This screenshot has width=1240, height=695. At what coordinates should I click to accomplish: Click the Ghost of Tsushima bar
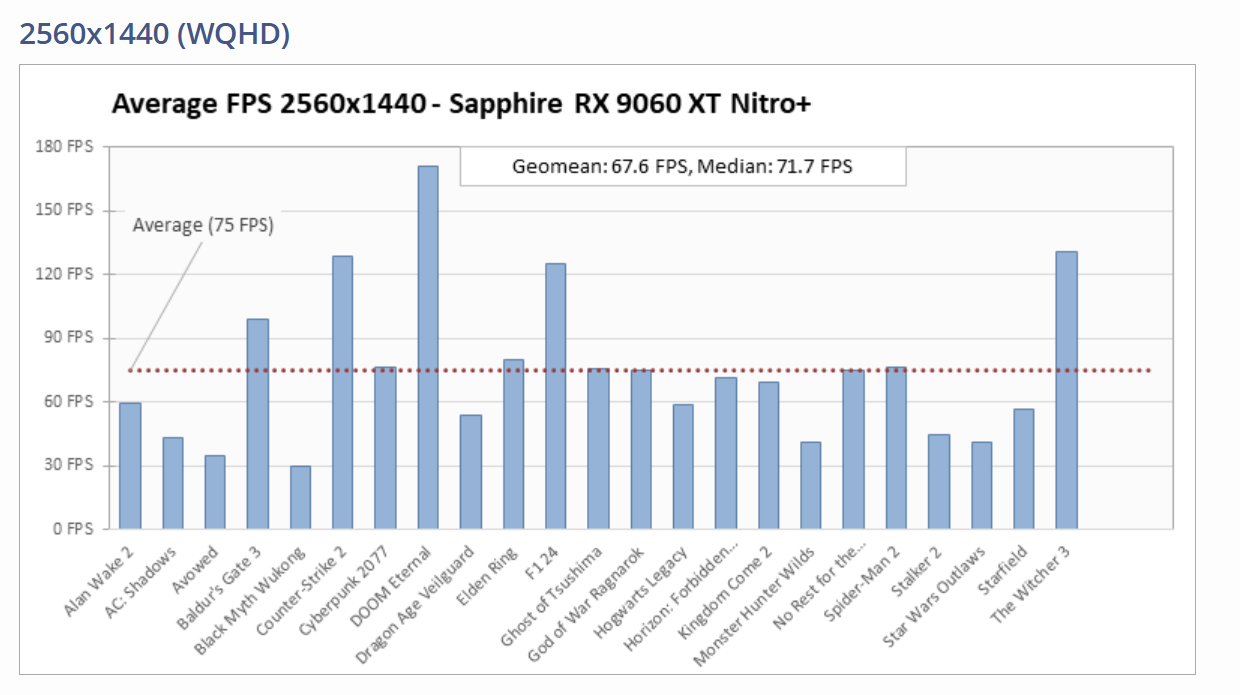598,449
